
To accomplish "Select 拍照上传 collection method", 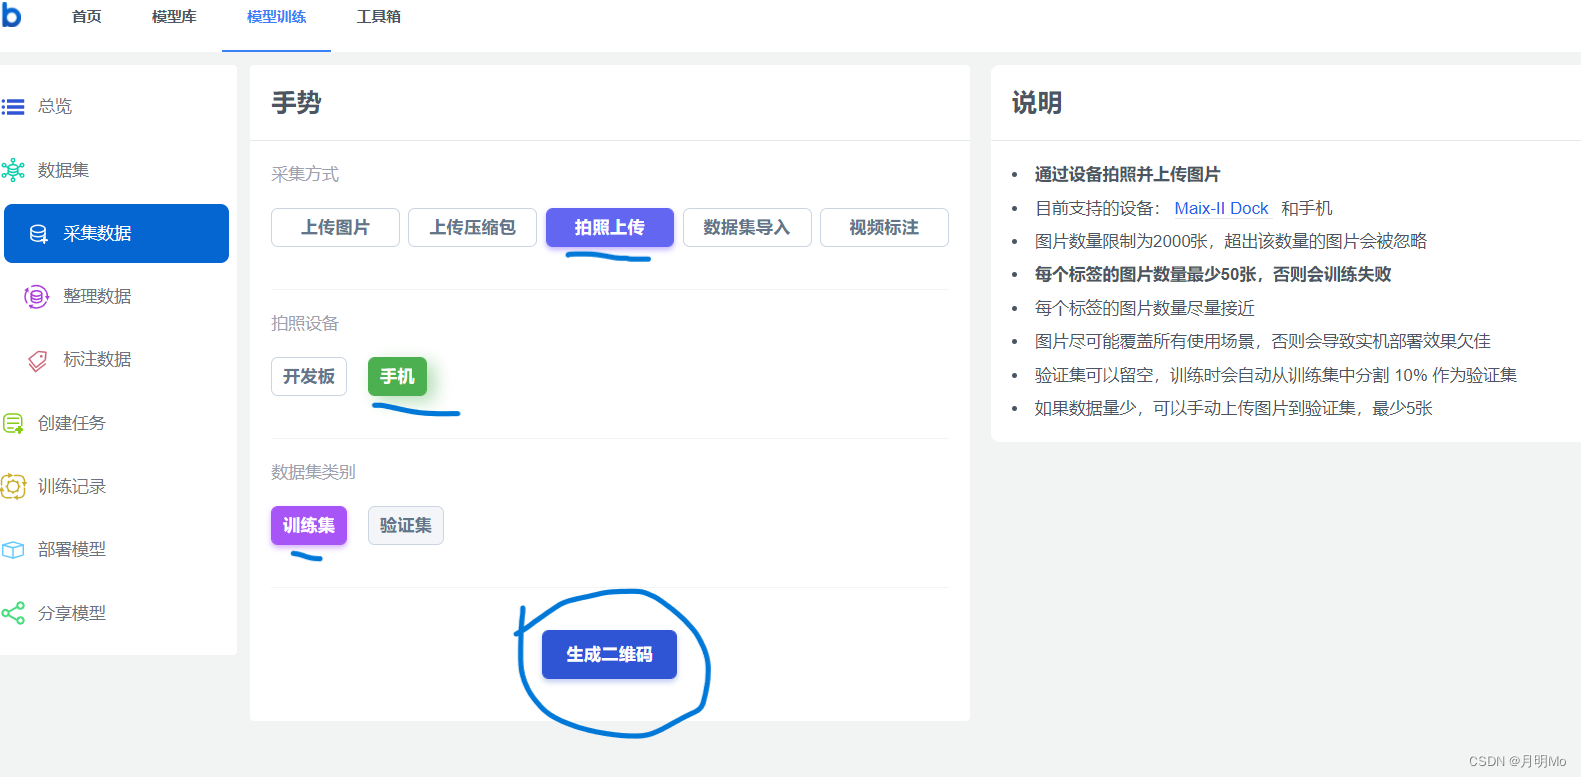I will (x=610, y=227).
